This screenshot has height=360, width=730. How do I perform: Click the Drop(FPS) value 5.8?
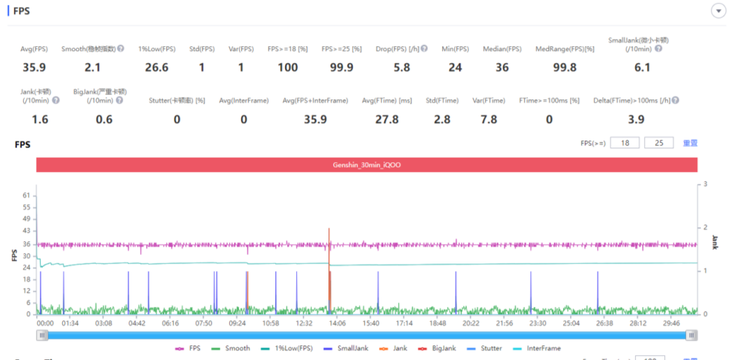point(402,68)
